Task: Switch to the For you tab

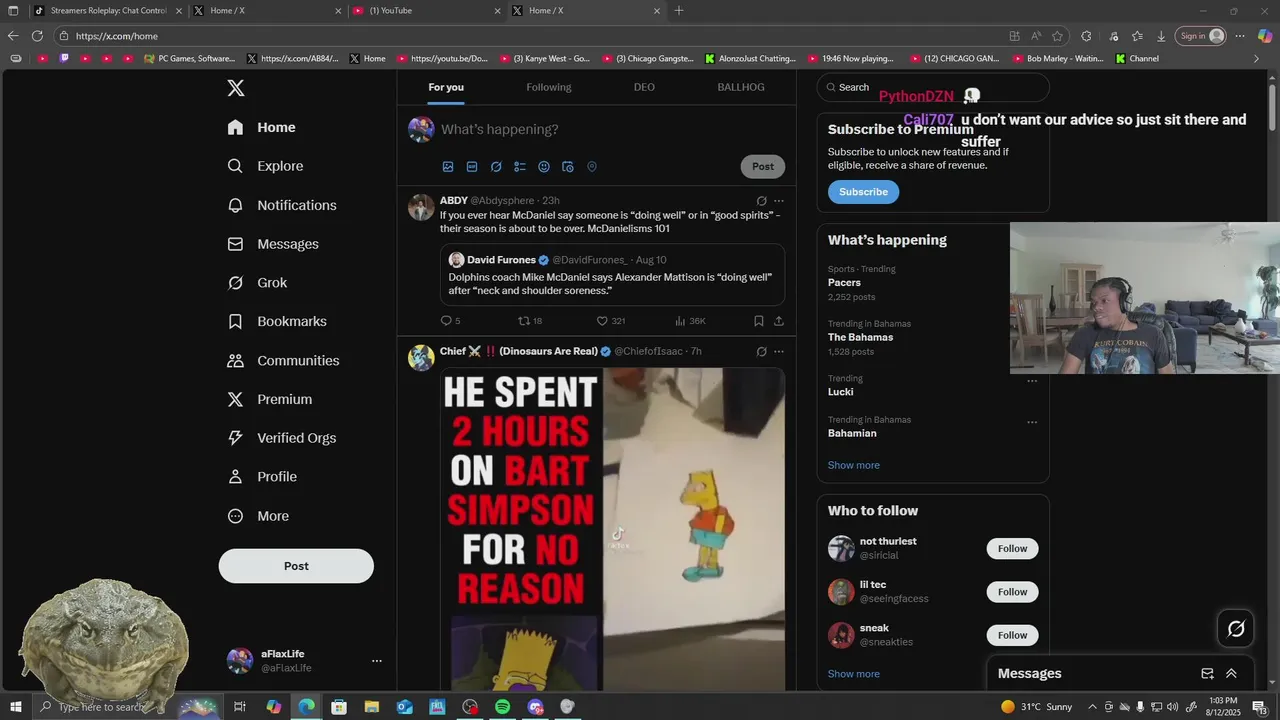Action: point(446,87)
